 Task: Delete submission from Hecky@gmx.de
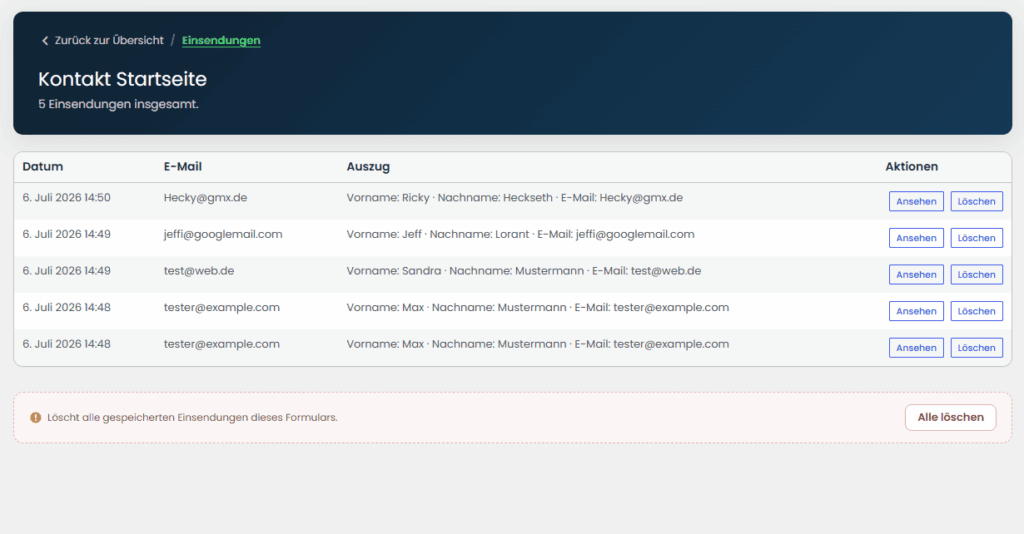(x=976, y=201)
